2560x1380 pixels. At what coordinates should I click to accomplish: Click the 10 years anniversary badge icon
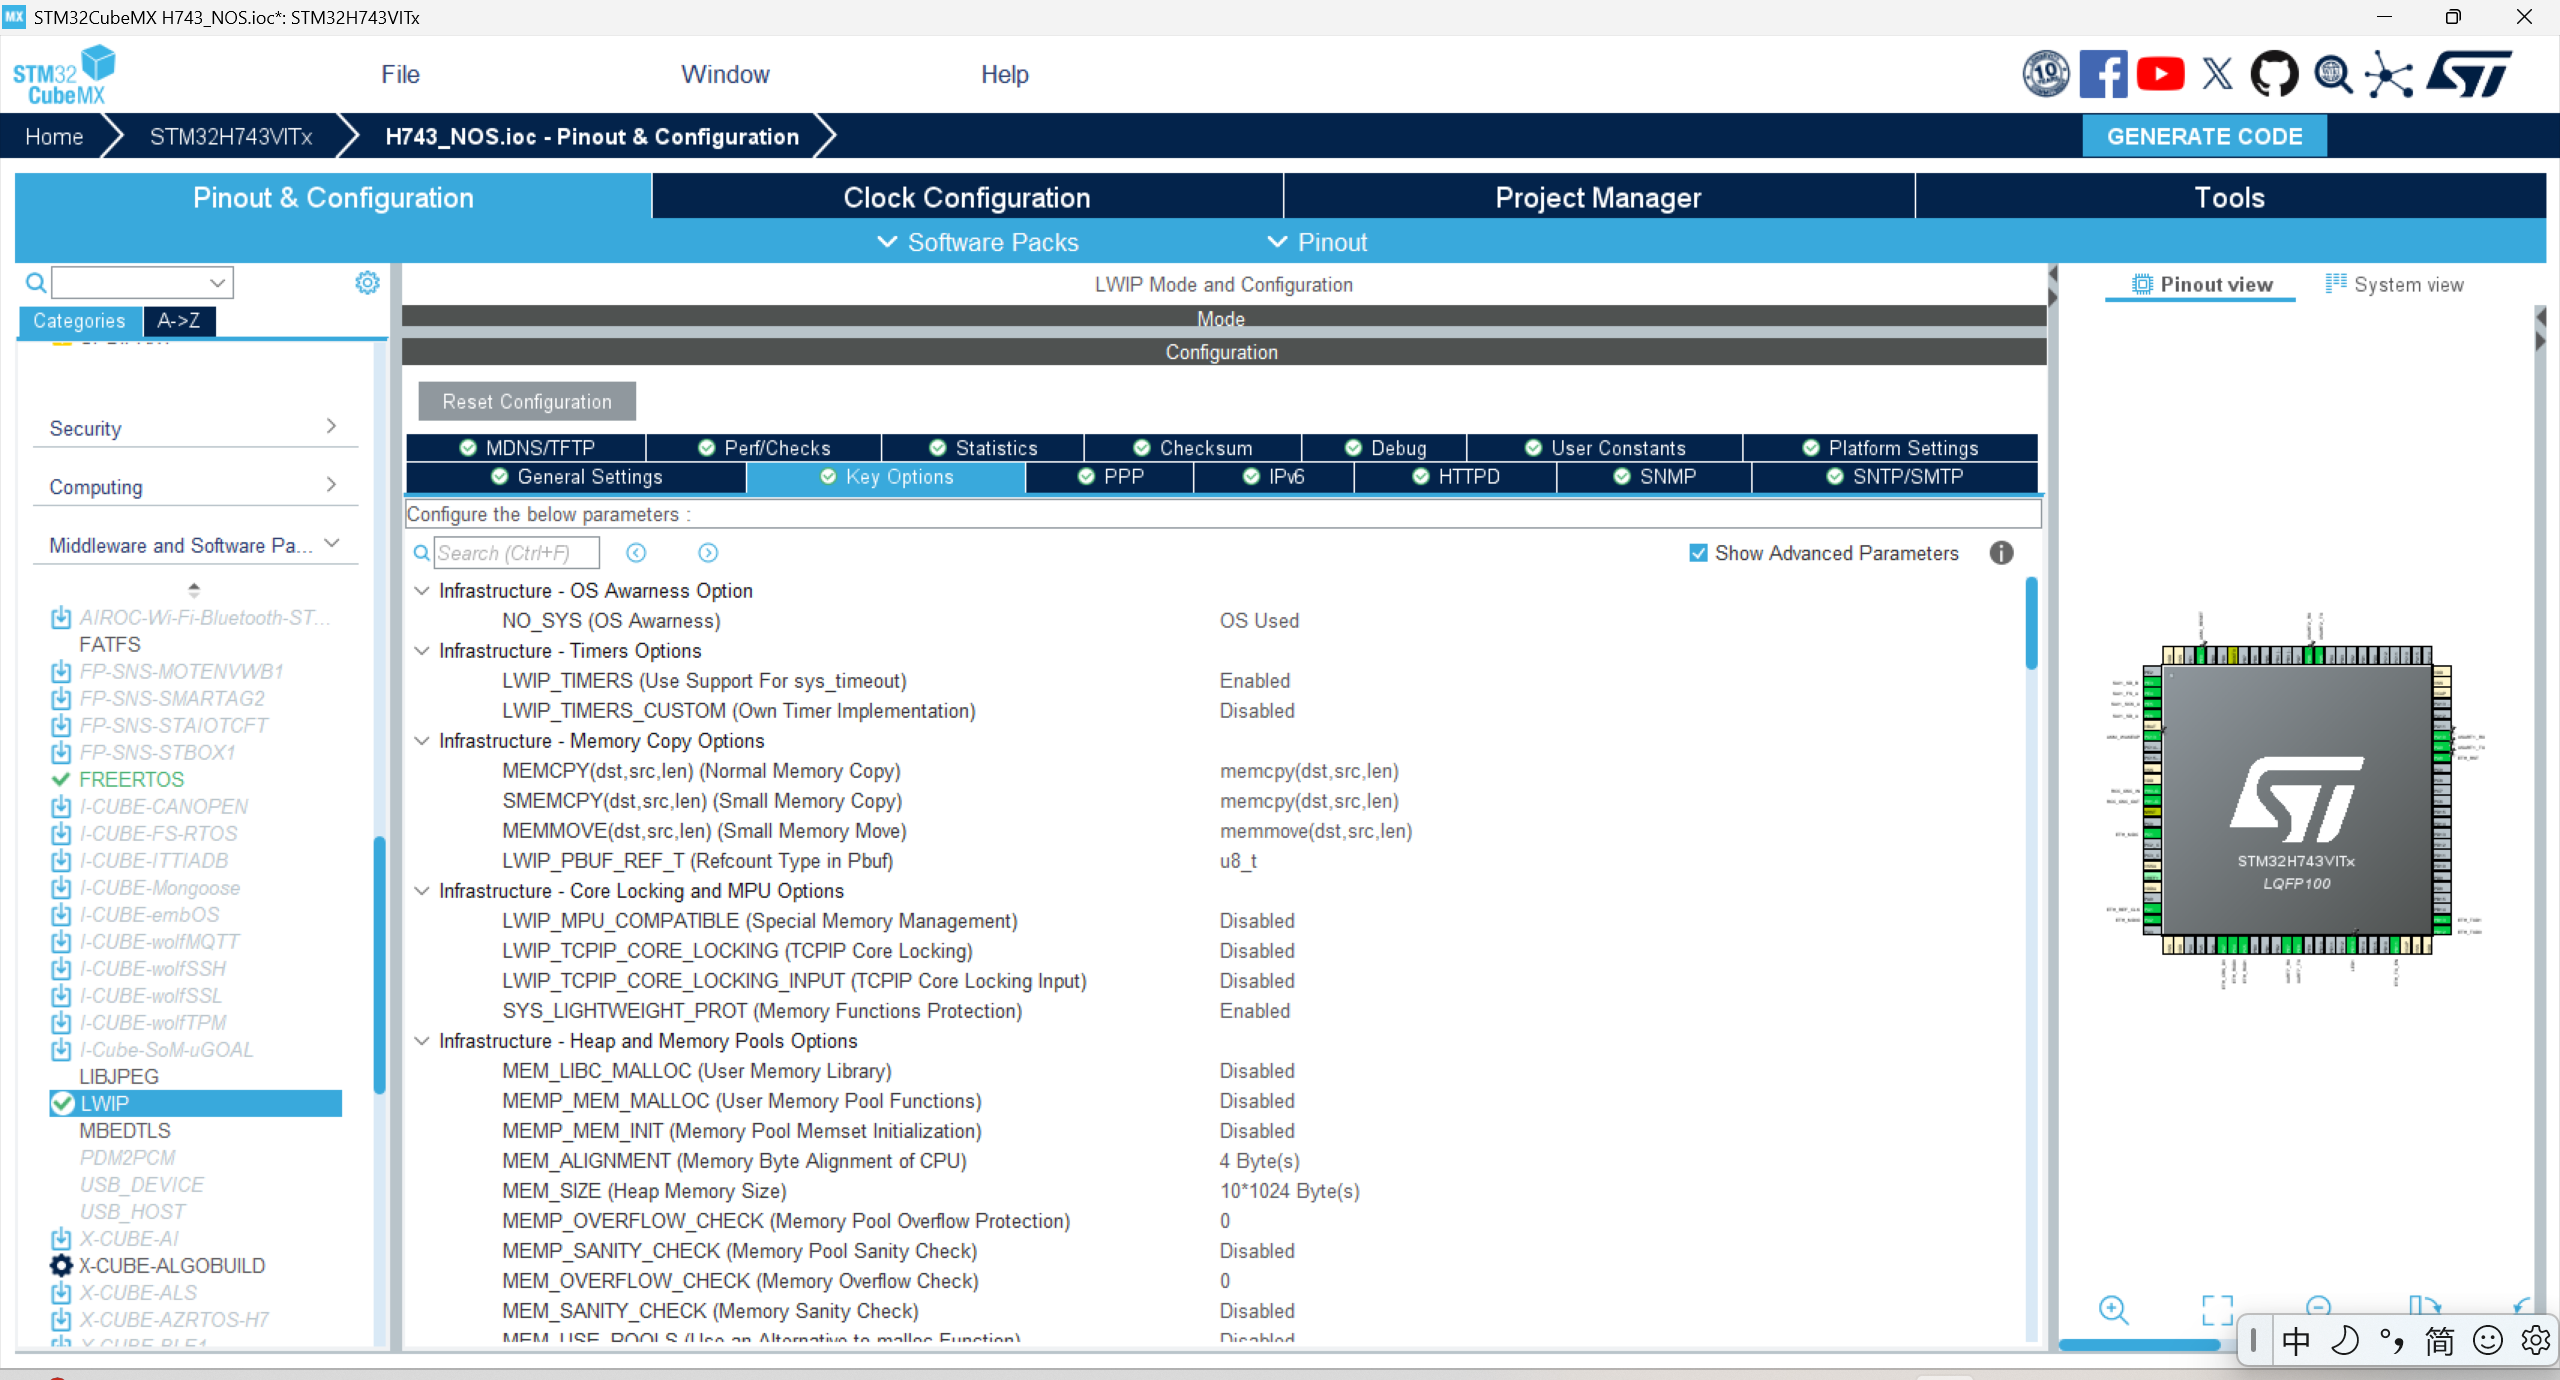tap(2046, 74)
